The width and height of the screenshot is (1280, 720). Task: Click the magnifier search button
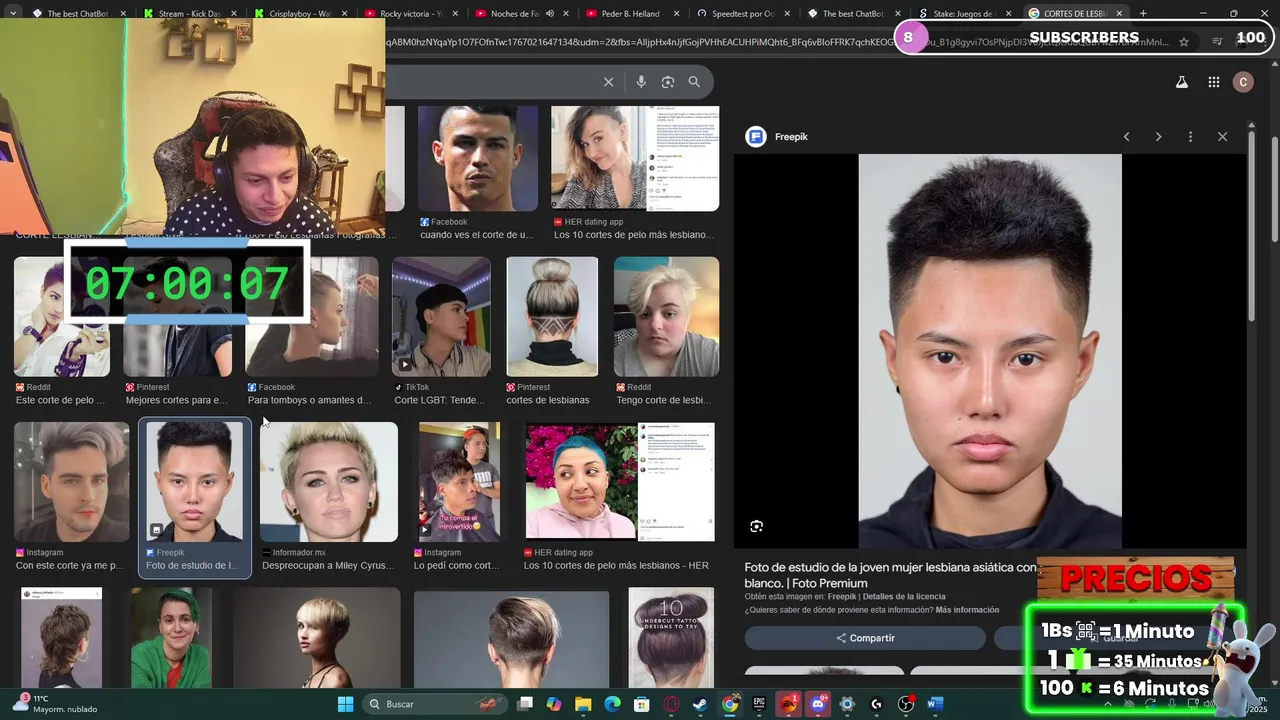[694, 82]
